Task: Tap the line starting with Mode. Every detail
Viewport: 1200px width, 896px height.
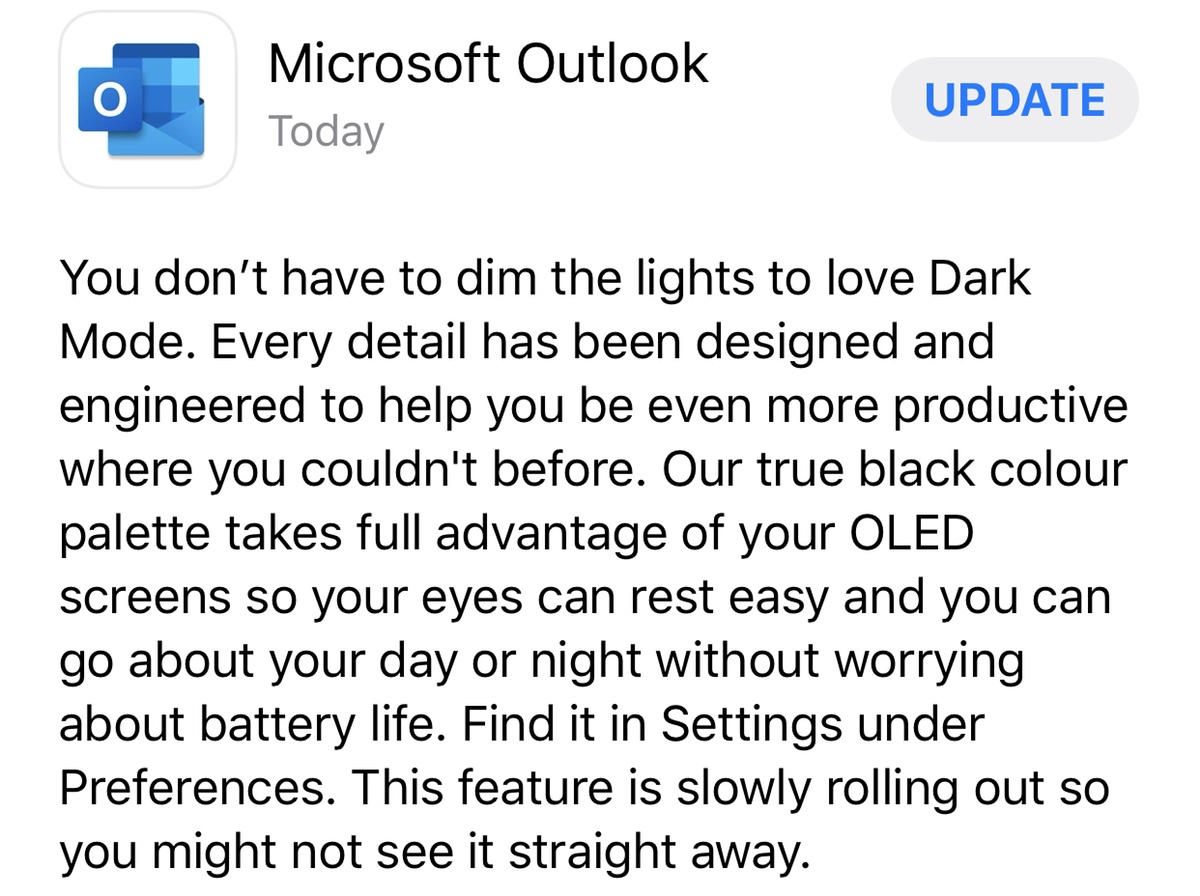Action: point(526,342)
